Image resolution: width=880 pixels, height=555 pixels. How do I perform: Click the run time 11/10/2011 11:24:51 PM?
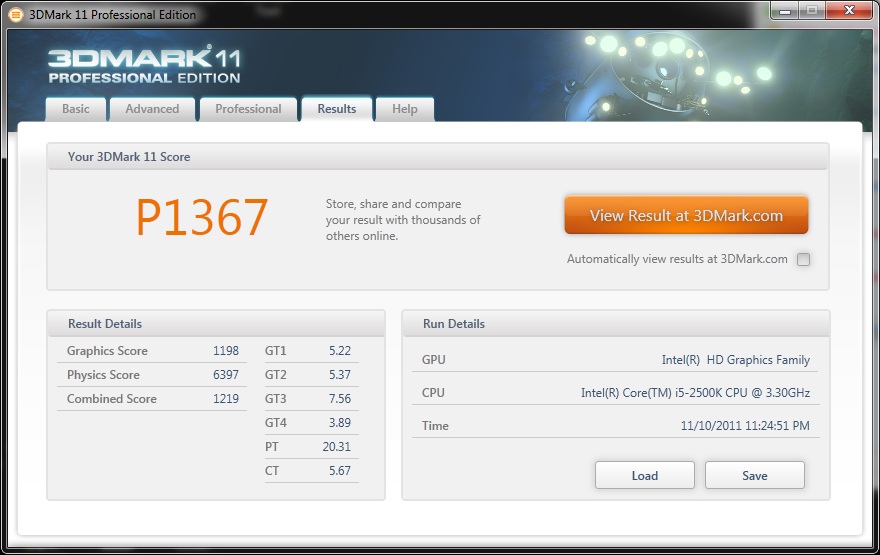(745, 425)
